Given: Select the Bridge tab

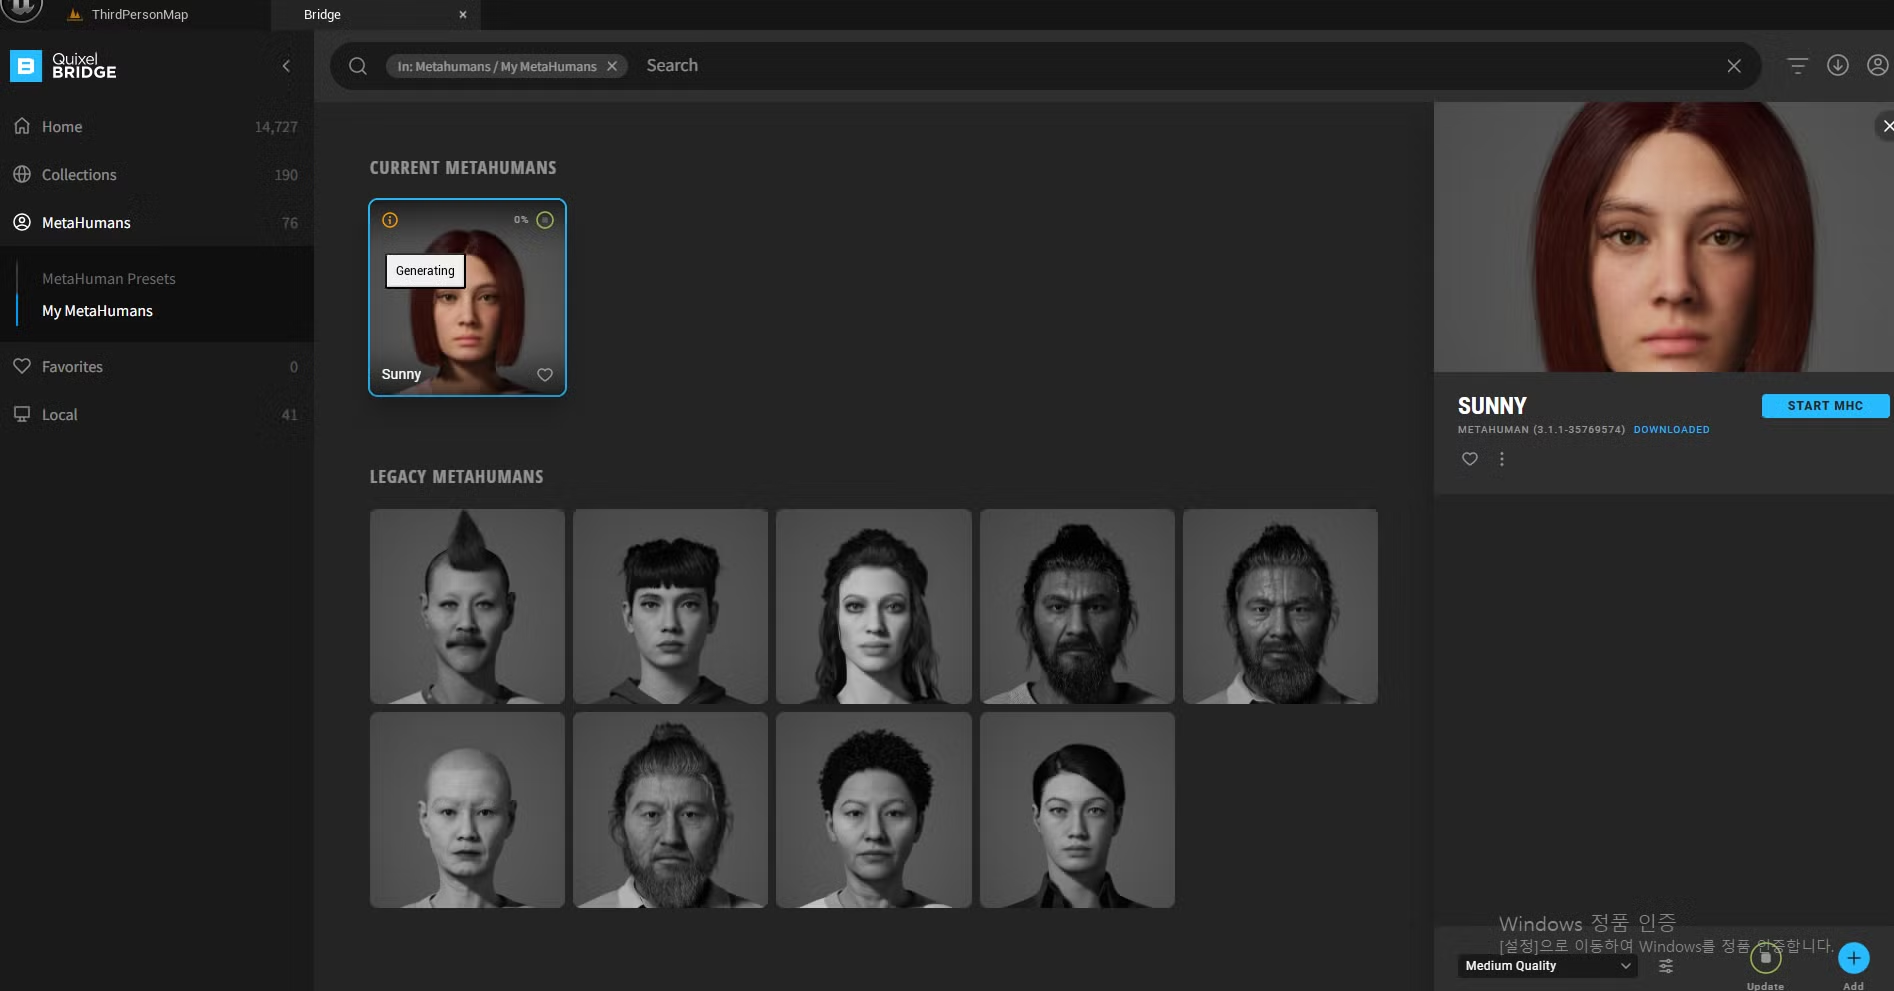Looking at the screenshot, I should point(322,15).
